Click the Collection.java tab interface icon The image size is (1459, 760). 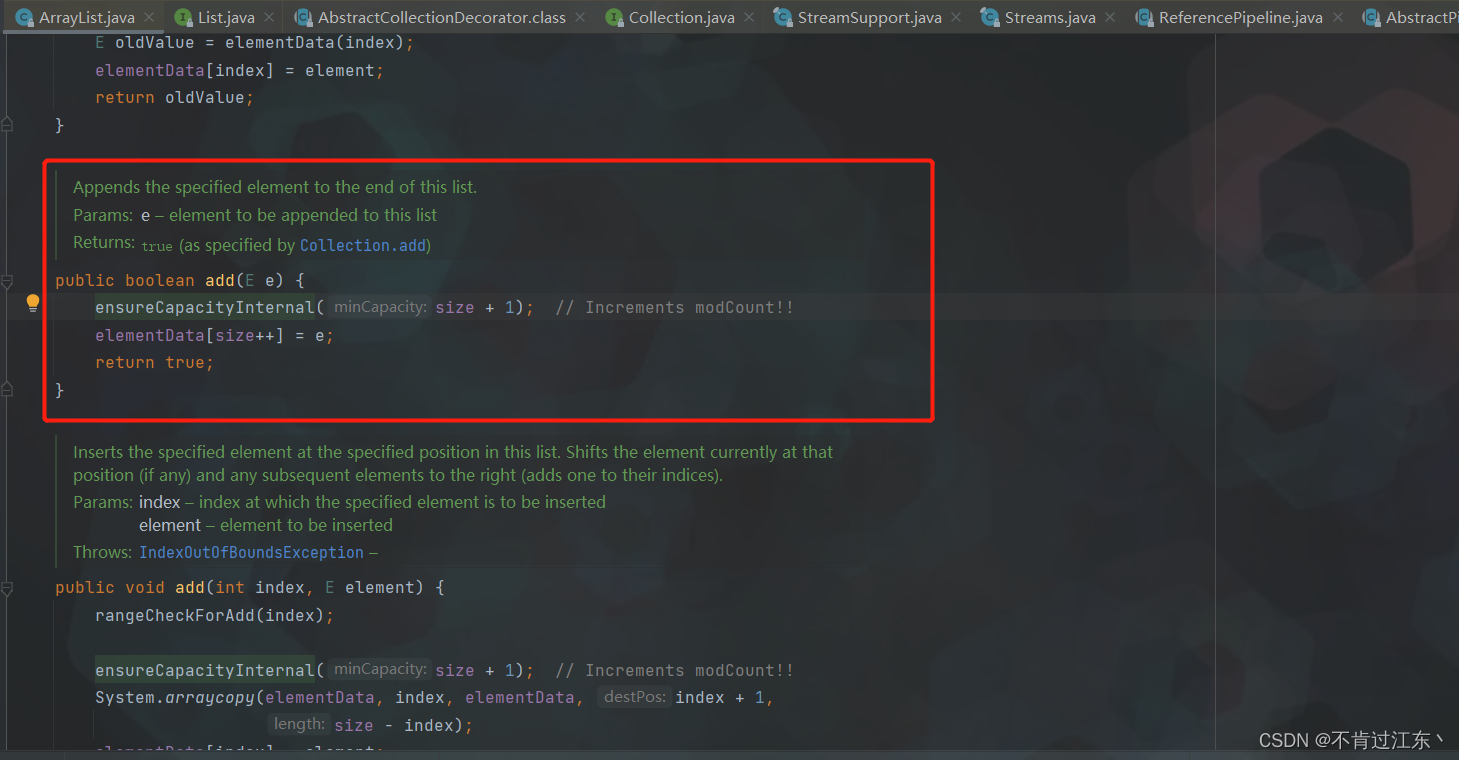tap(614, 17)
